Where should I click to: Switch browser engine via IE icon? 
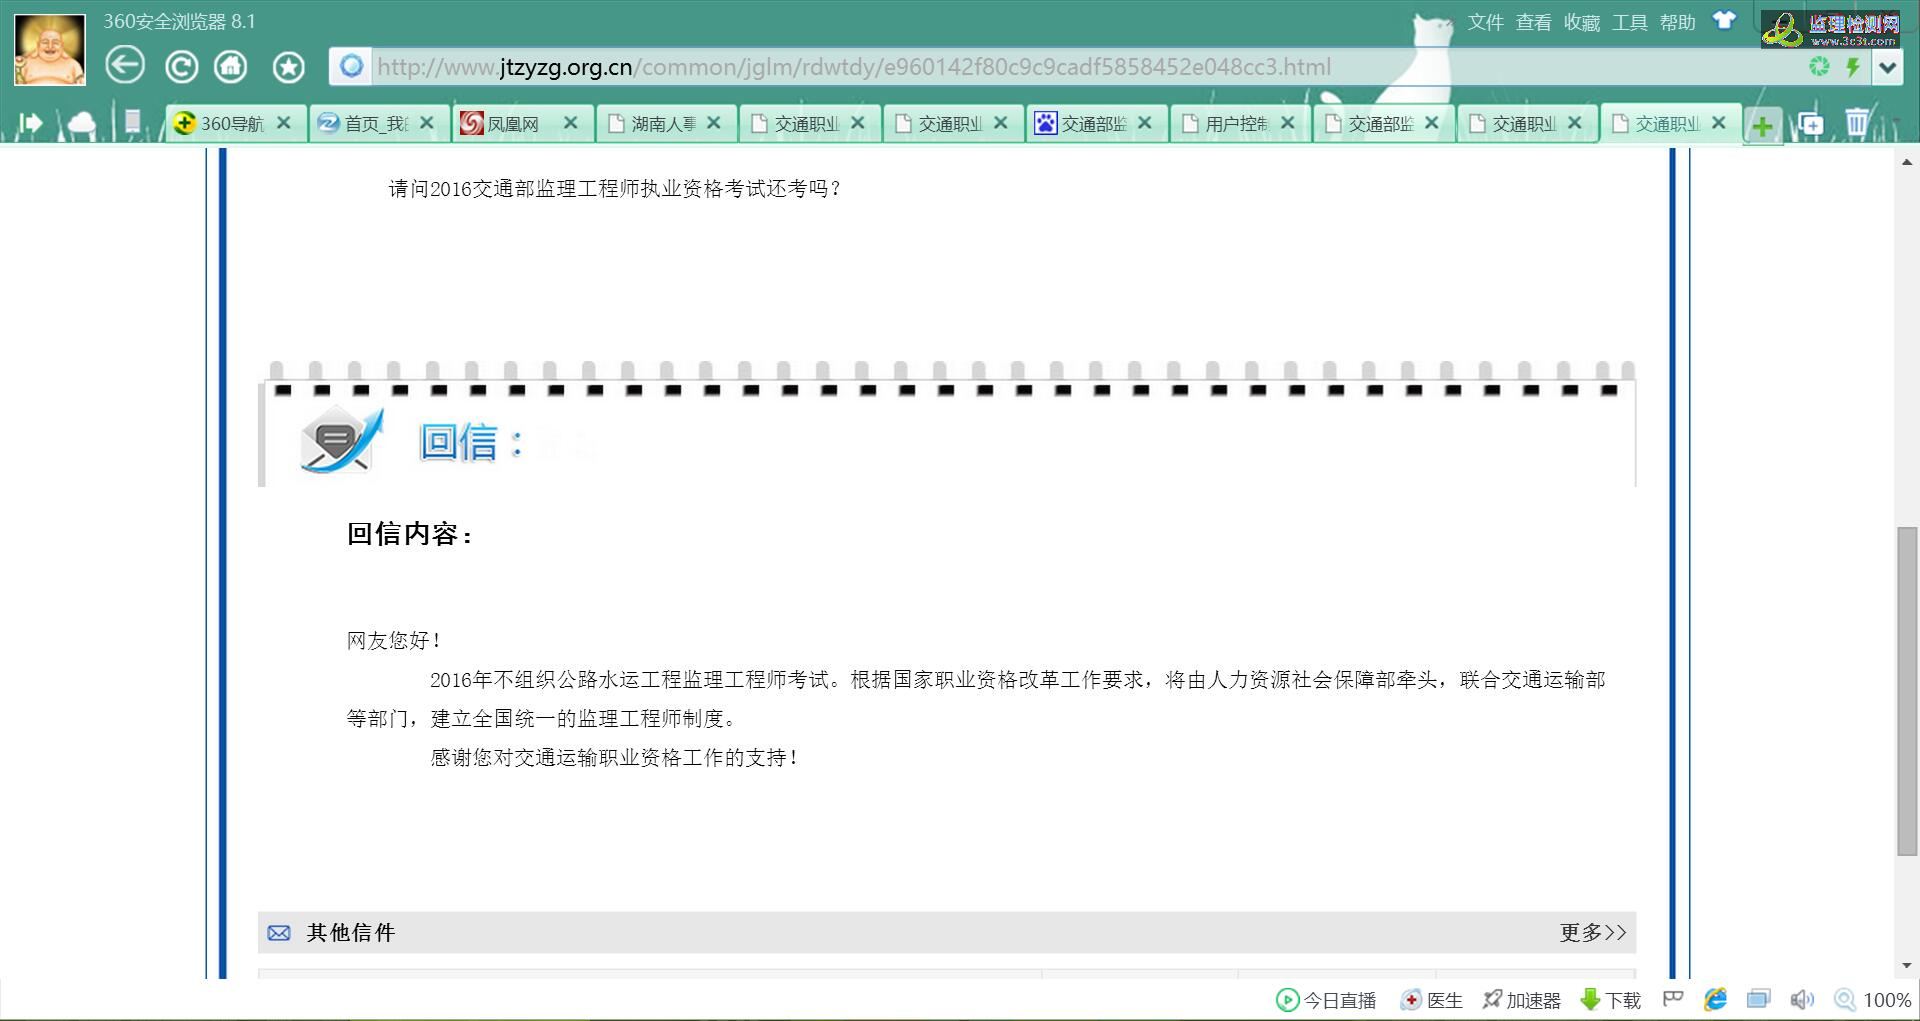click(1716, 999)
